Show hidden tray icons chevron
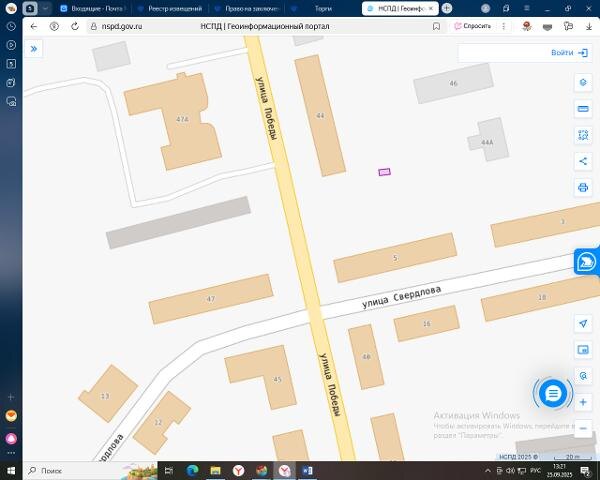The height and width of the screenshot is (480, 600). pos(488,471)
